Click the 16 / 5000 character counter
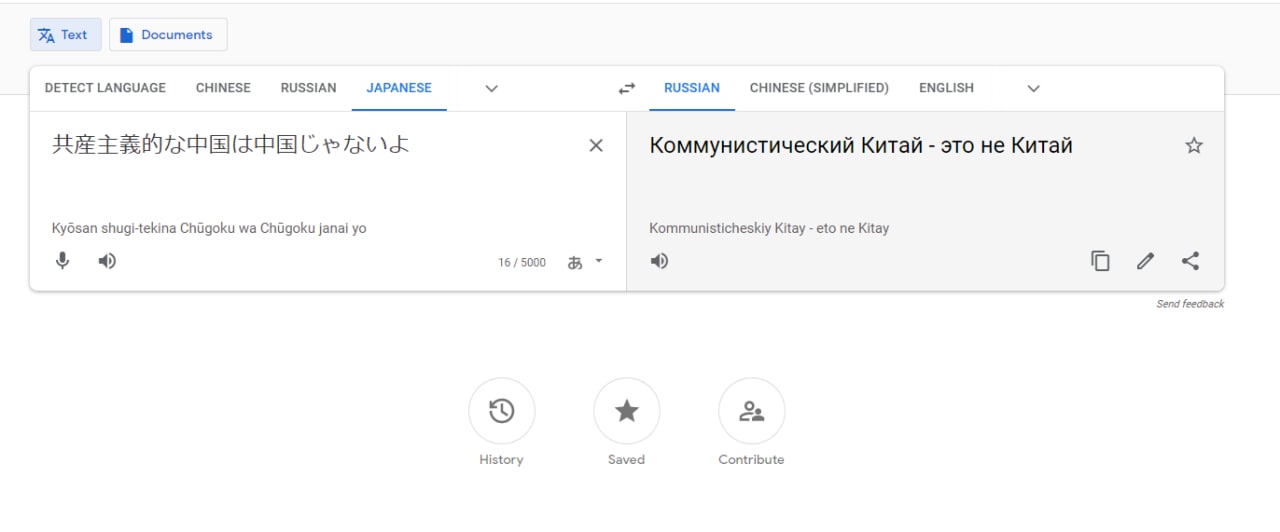Screen dimensions: 1280x532 point(522,262)
